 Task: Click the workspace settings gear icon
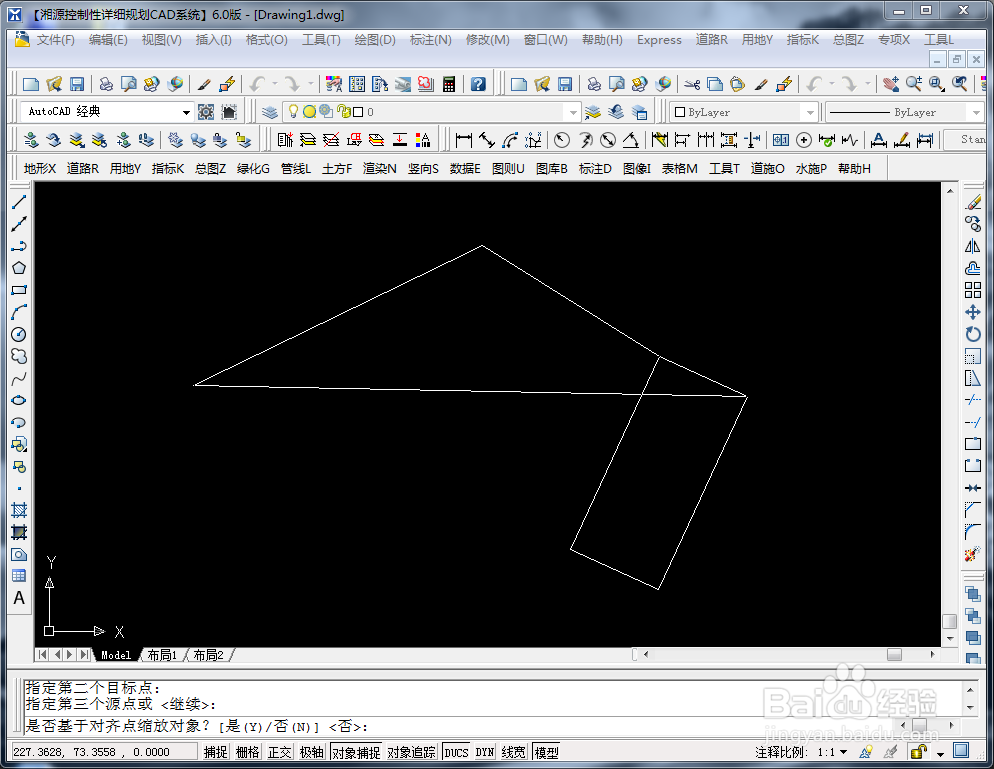point(206,112)
